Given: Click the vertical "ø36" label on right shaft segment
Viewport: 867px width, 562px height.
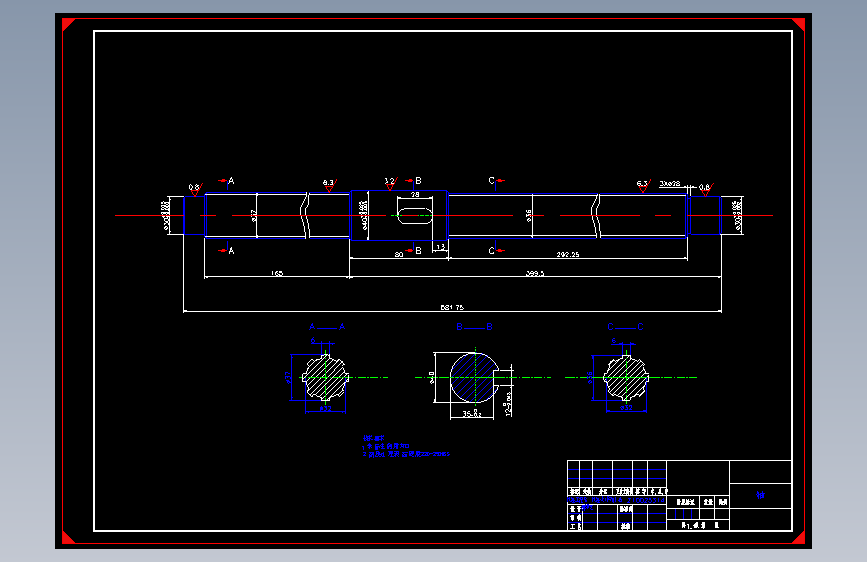Looking at the screenshot, I should tap(529, 216).
